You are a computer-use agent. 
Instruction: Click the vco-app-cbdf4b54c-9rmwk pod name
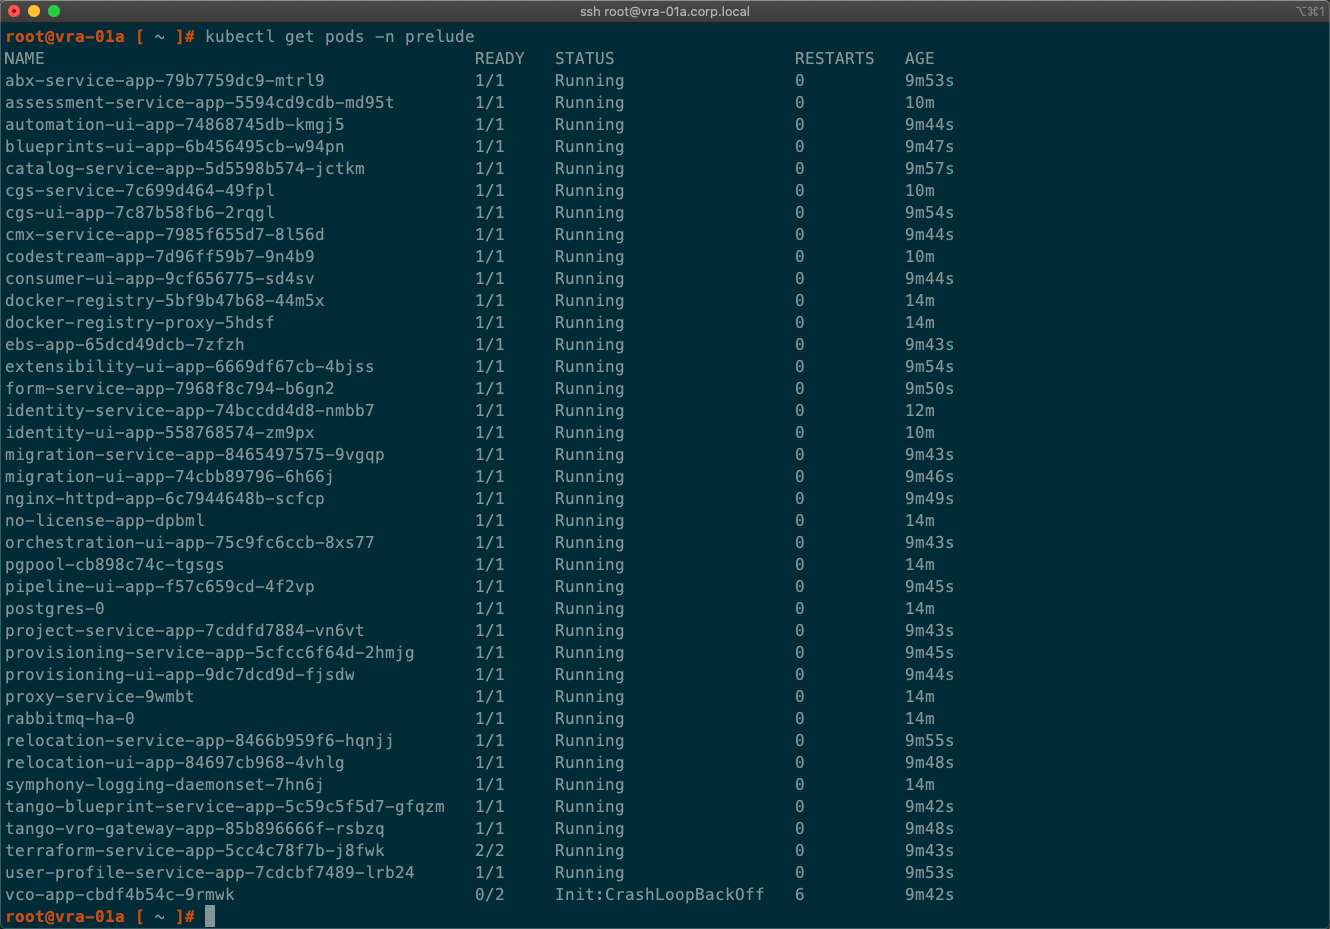120,894
